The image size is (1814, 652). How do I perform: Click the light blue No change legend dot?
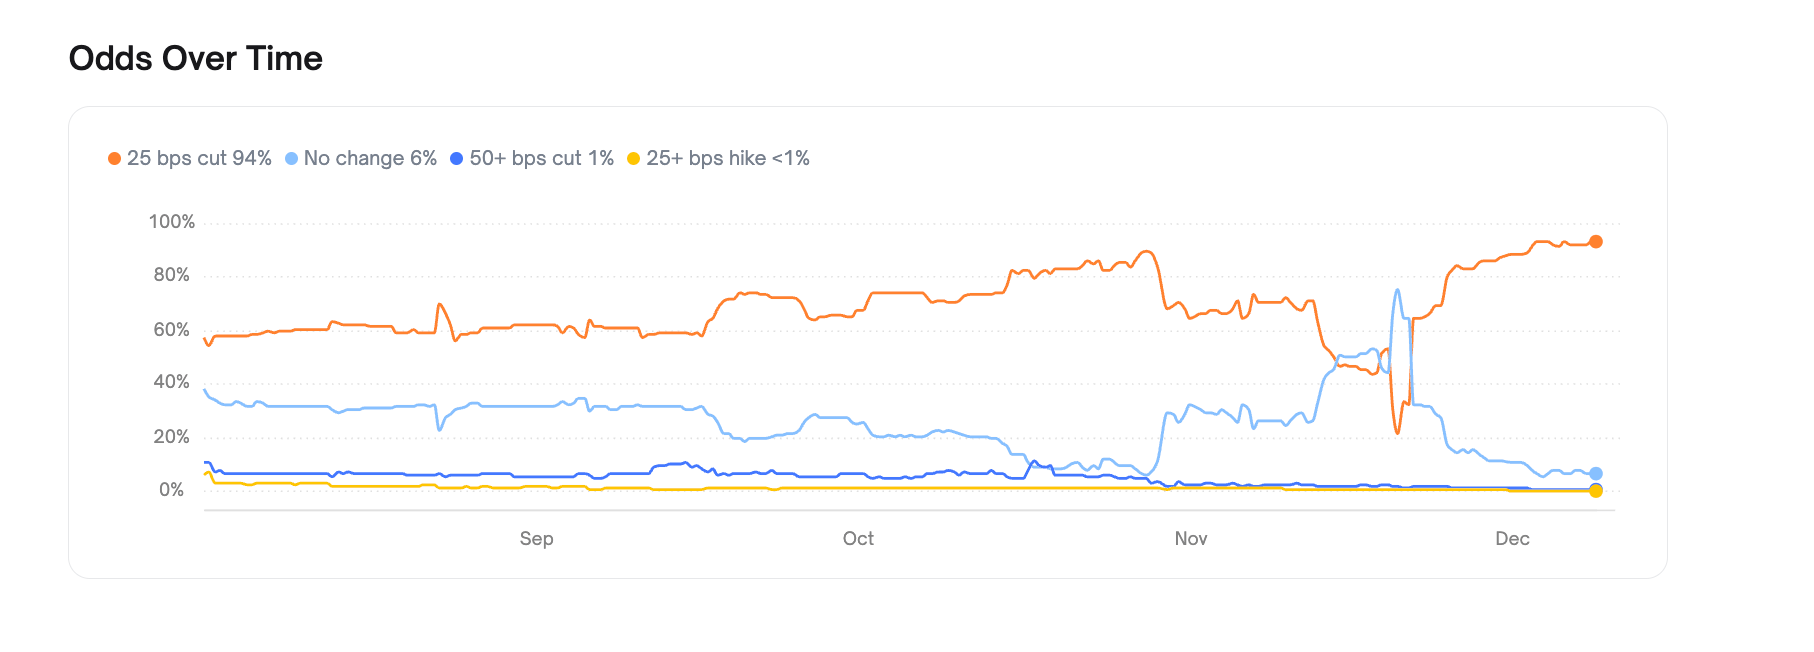tap(291, 159)
